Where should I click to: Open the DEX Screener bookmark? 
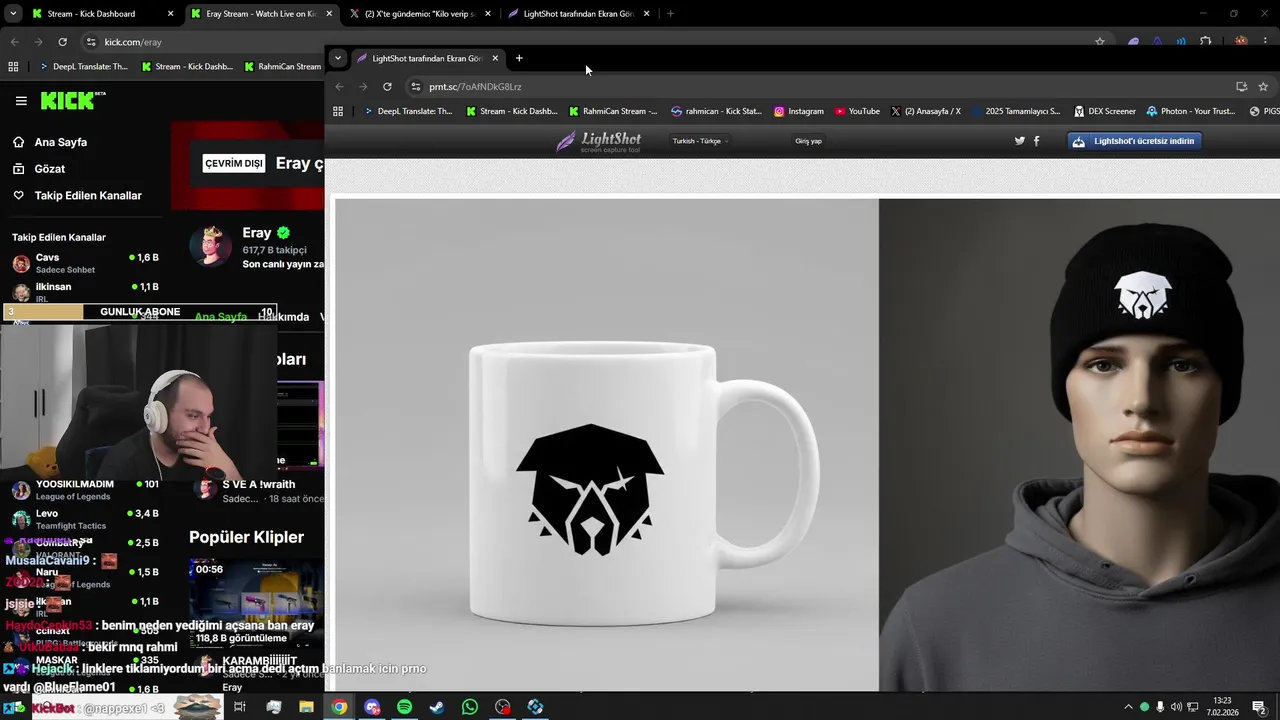pos(1105,111)
